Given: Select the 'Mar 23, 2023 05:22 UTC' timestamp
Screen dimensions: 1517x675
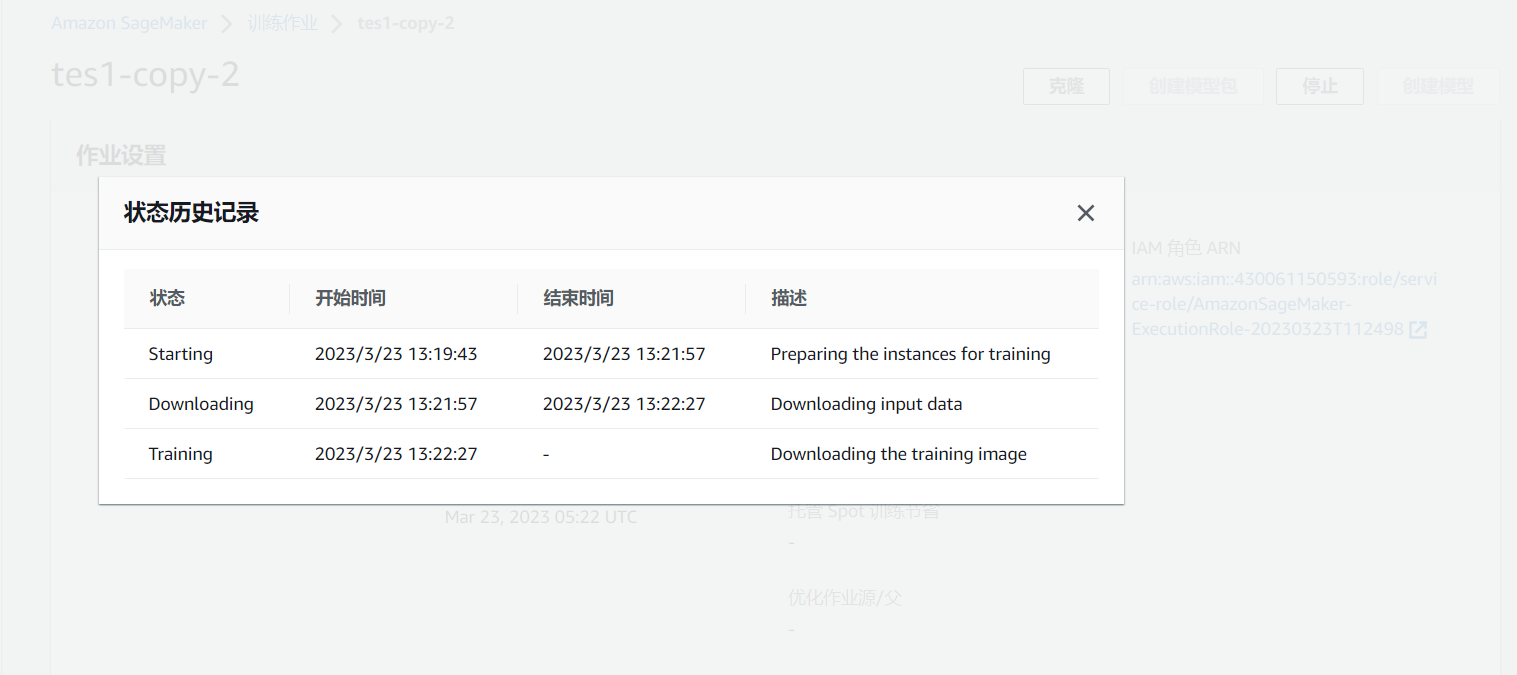Looking at the screenshot, I should click(541, 517).
